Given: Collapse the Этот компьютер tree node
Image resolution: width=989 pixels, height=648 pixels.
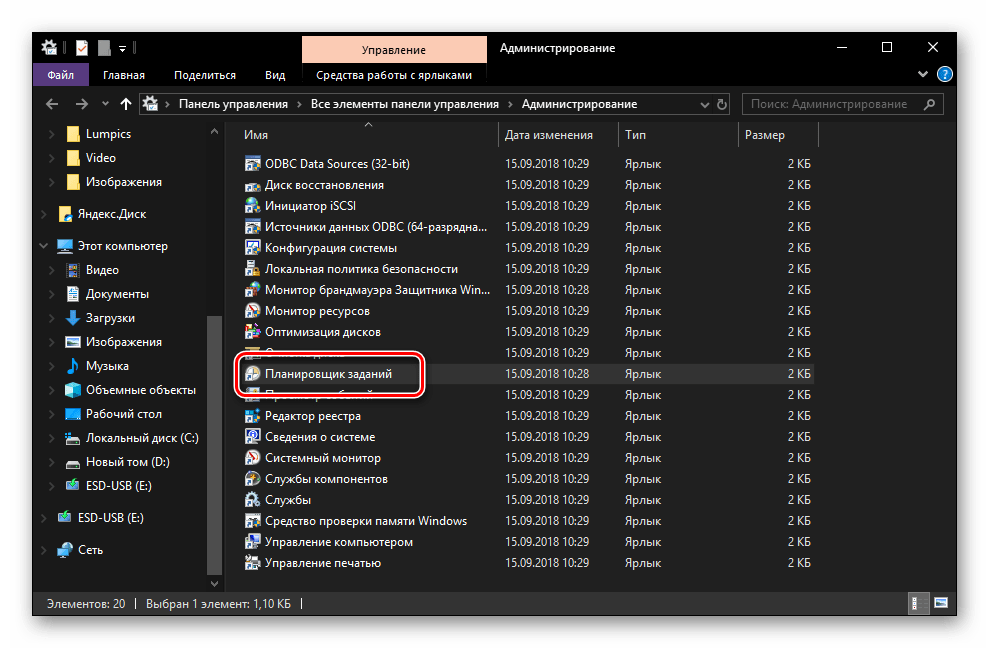Looking at the screenshot, I should pos(42,246).
